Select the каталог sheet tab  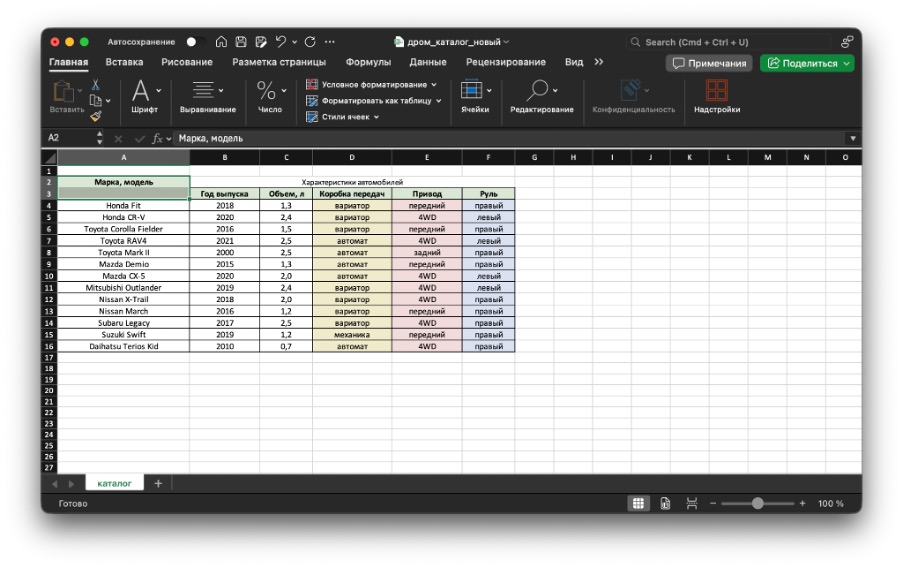coord(114,483)
